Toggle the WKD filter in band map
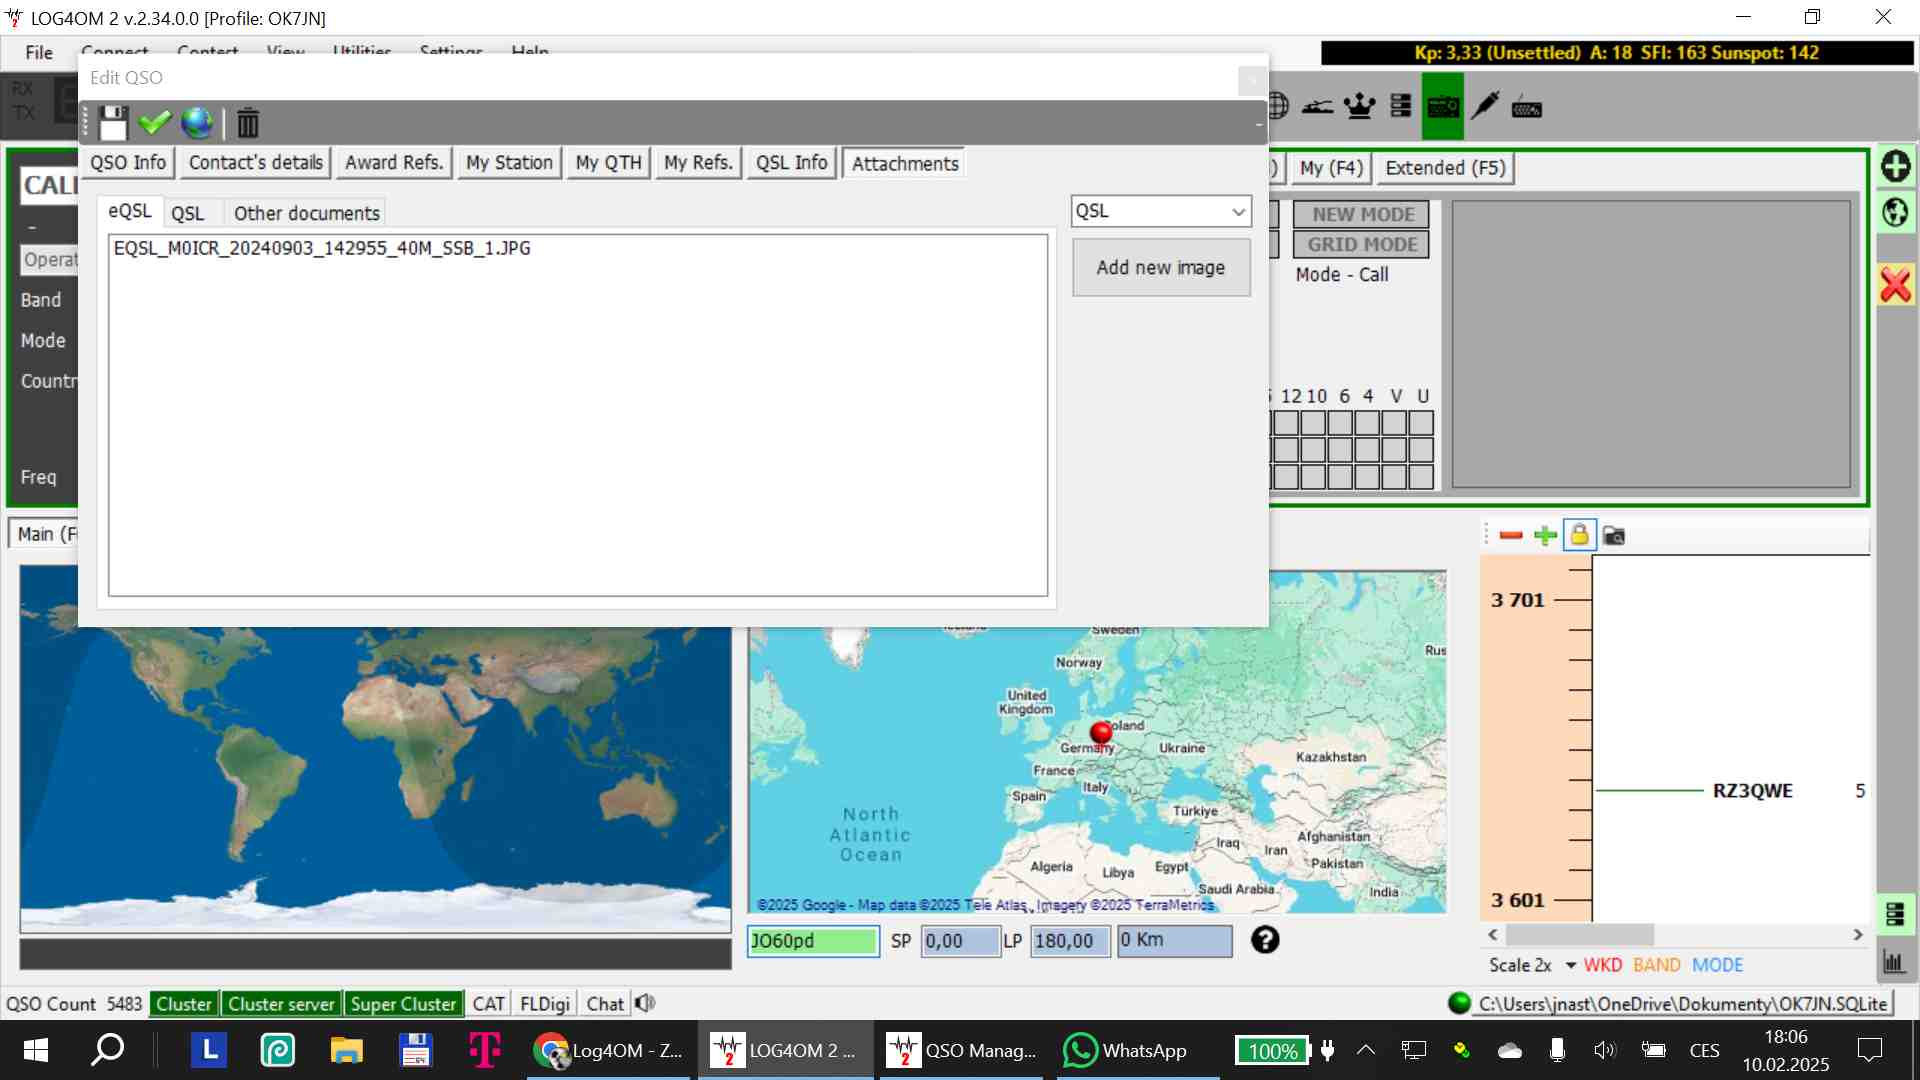1920x1080 pixels. click(1603, 965)
